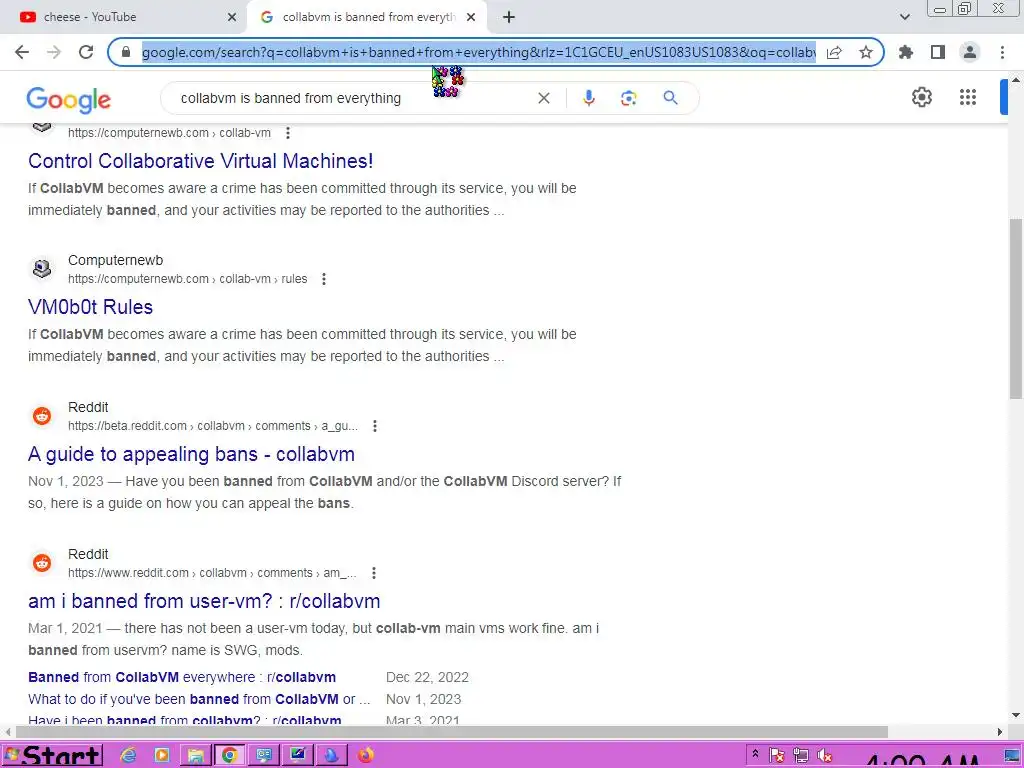The height and width of the screenshot is (768, 1024).
Task: Click computernewb.com › collab-vm › rules URL text
Action: tap(187, 279)
